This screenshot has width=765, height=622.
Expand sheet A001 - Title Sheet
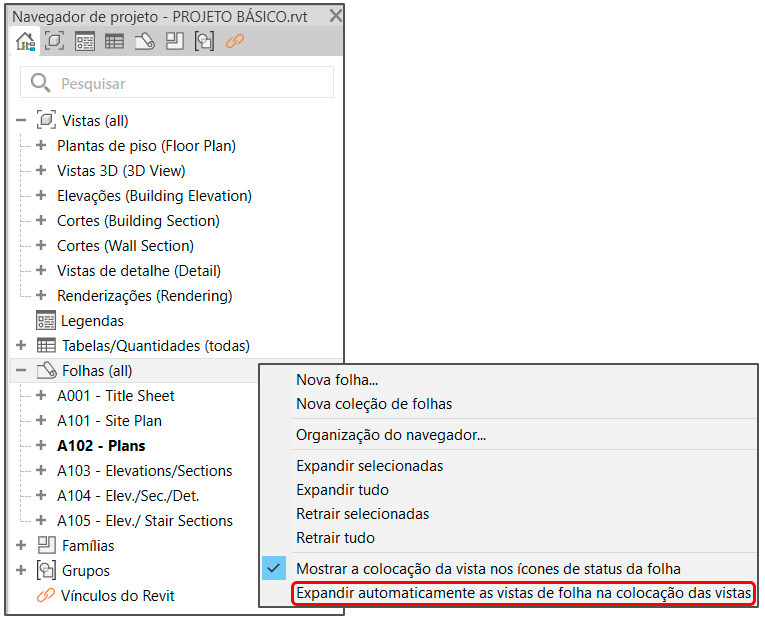coord(41,395)
